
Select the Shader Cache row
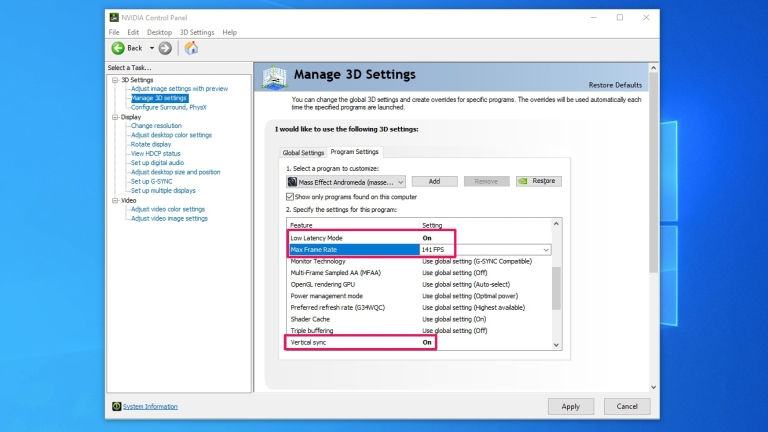pyautogui.click(x=419, y=319)
